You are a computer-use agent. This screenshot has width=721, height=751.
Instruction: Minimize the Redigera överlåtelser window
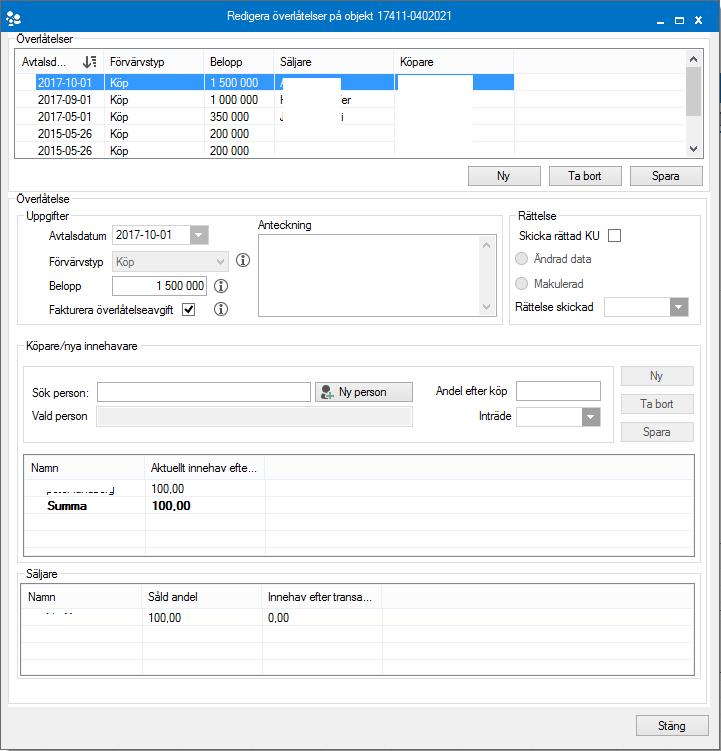click(660, 21)
